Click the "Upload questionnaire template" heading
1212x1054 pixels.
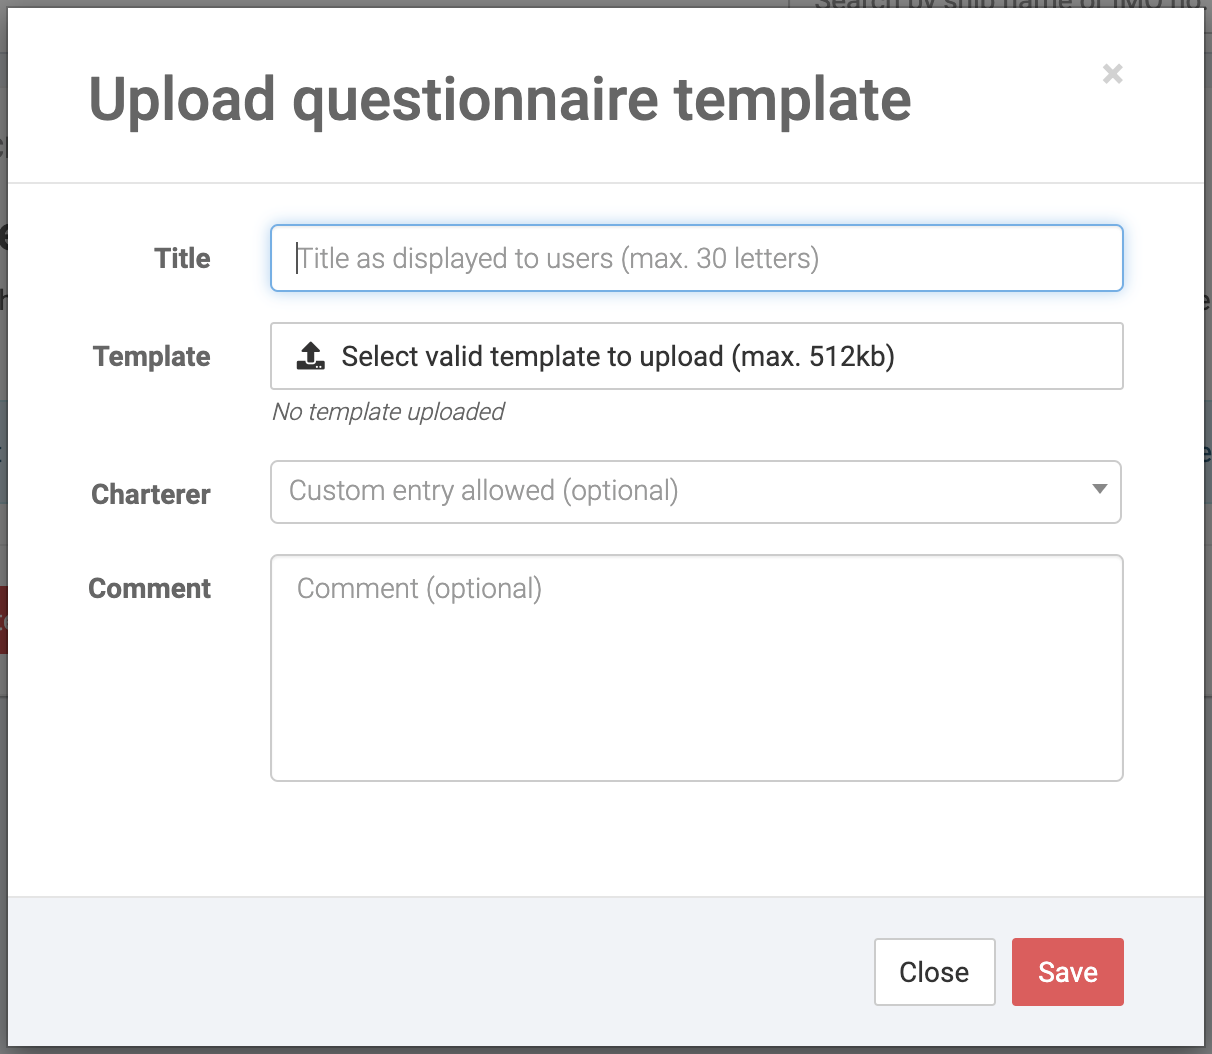500,100
